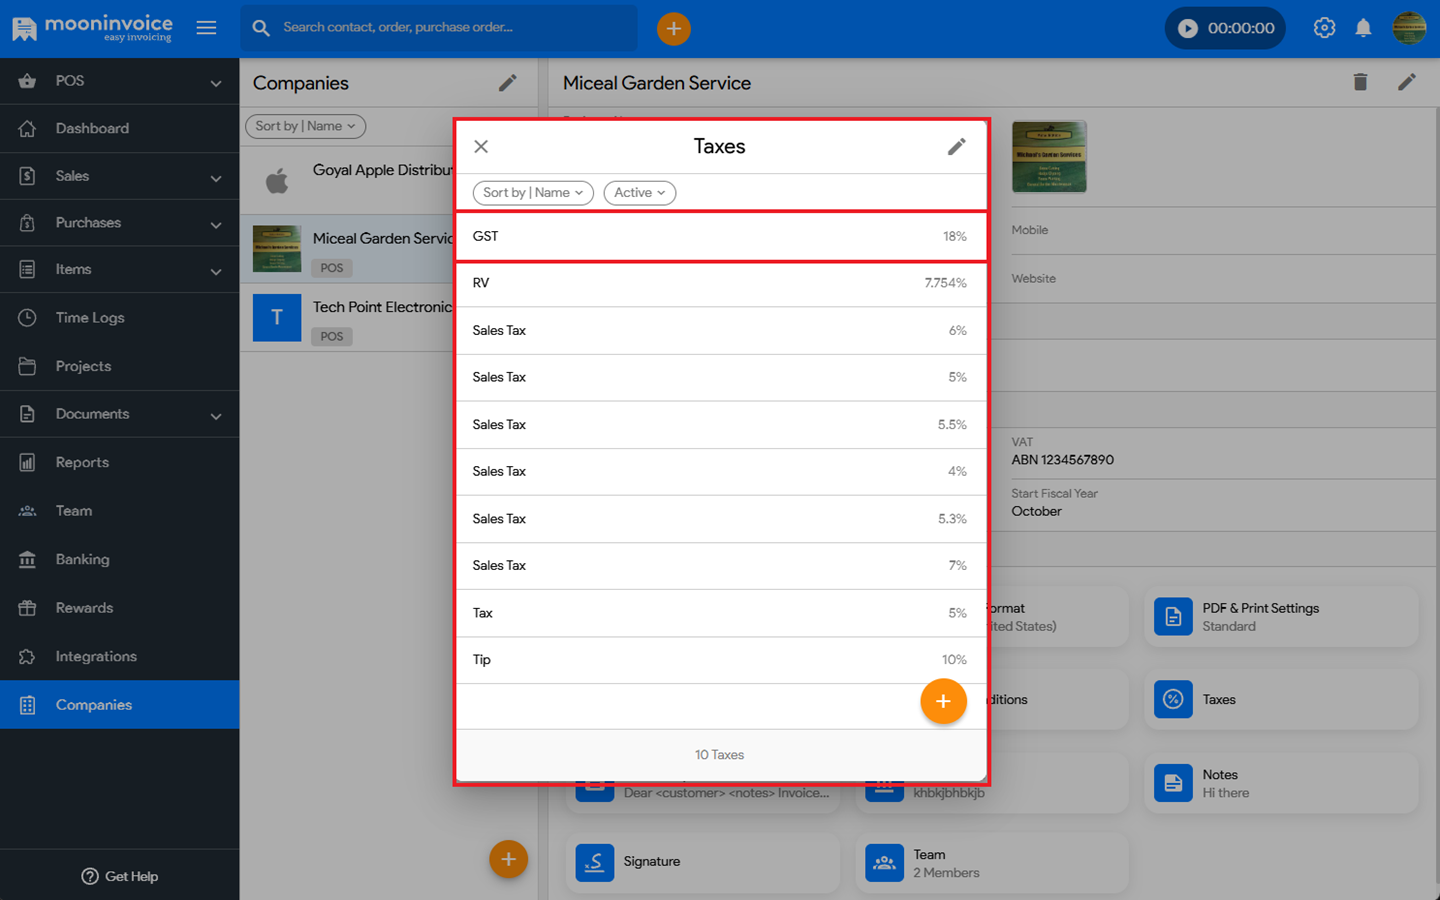Click the notification bell icon
The image size is (1440, 900).
pos(1363,28)
